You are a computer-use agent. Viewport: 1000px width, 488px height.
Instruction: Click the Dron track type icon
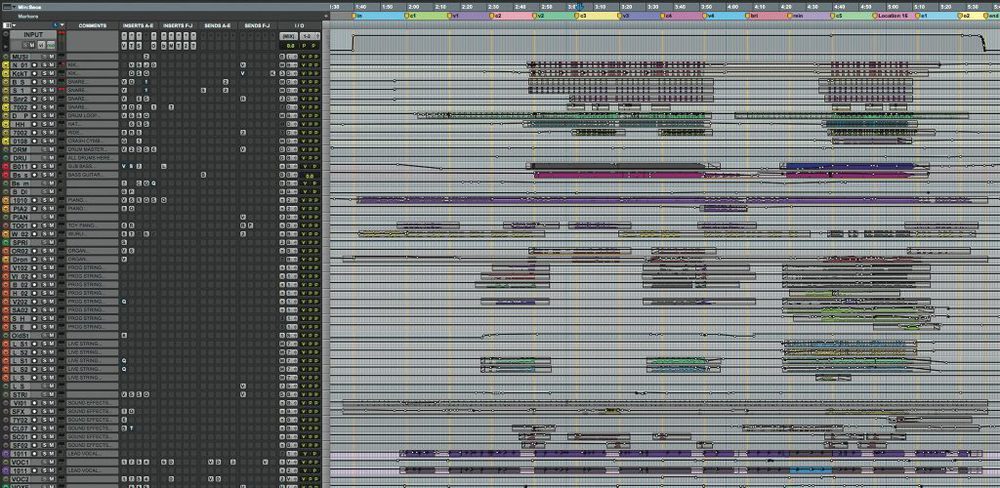(x=6, y=259)
